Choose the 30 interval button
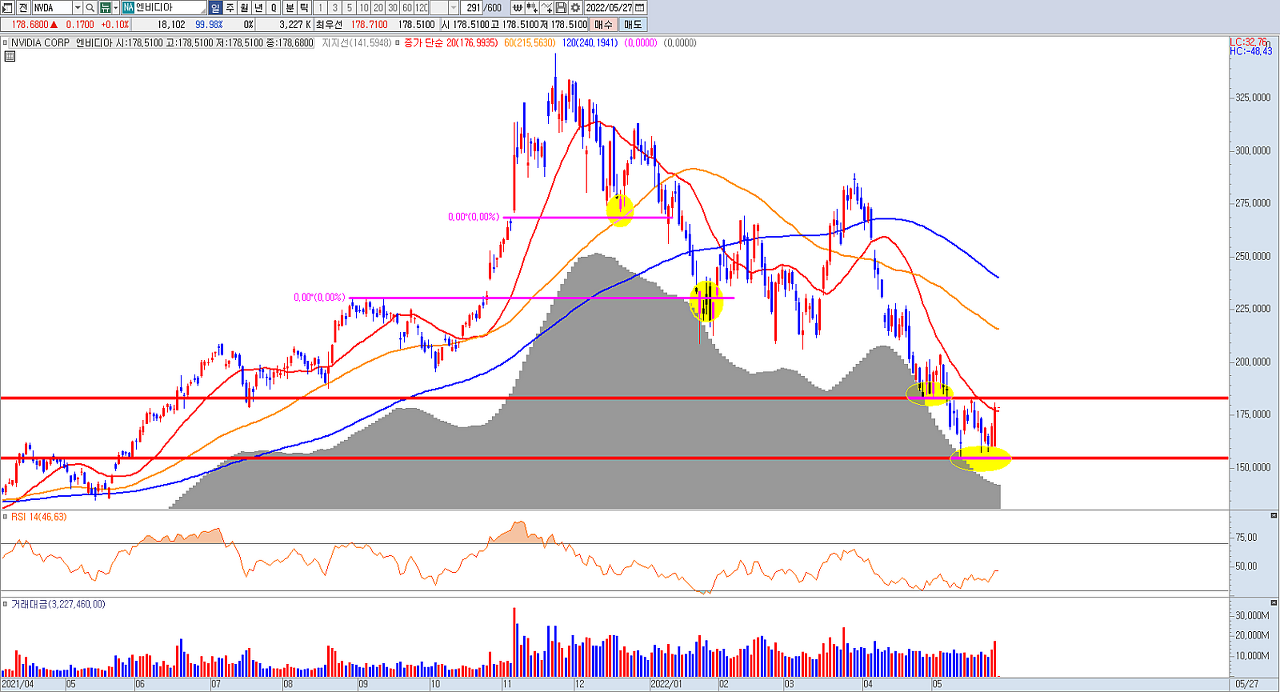The width and height of the screenshot is (1280, 692). 393,7
